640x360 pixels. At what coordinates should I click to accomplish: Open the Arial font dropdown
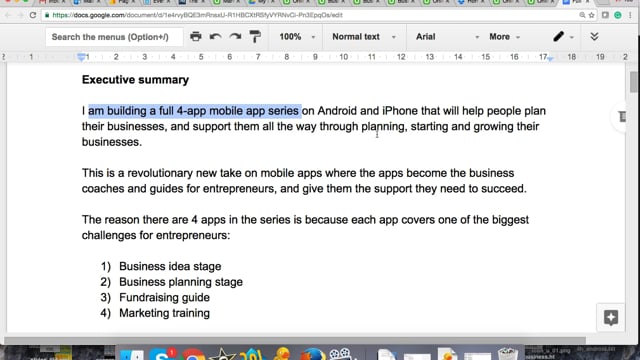(447, 37)
